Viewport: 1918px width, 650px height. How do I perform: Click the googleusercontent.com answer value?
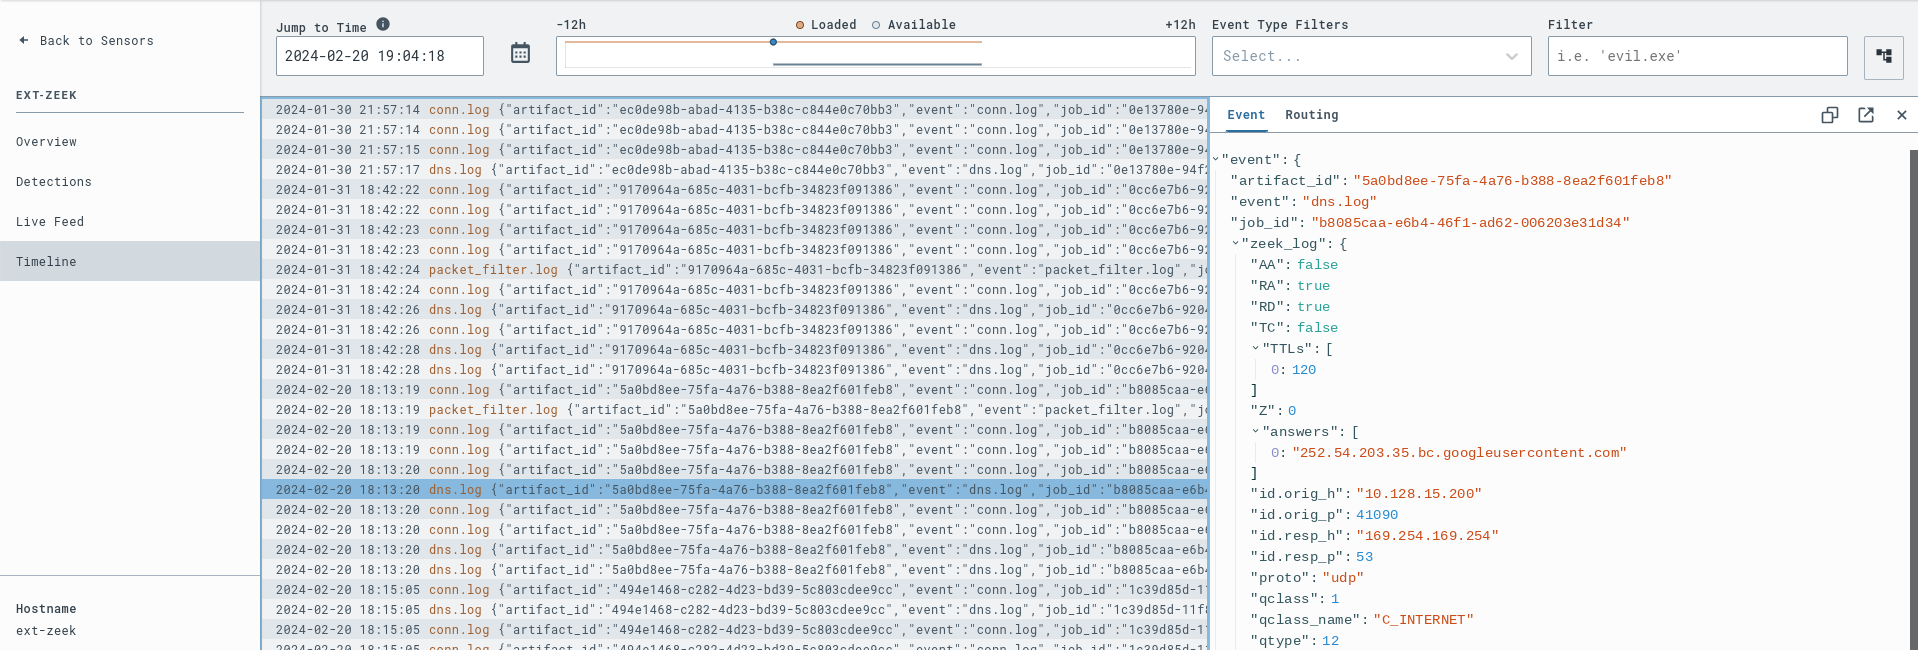1459,453
